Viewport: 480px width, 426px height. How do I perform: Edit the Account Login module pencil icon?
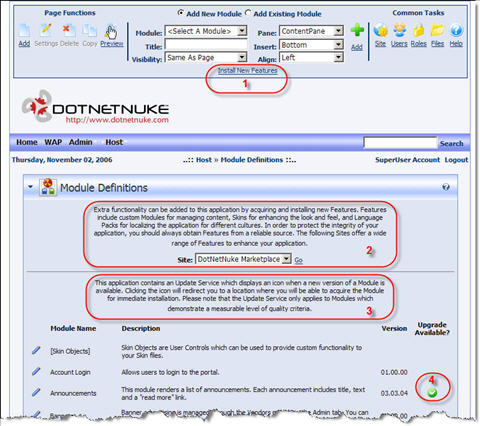coord(36,371)
